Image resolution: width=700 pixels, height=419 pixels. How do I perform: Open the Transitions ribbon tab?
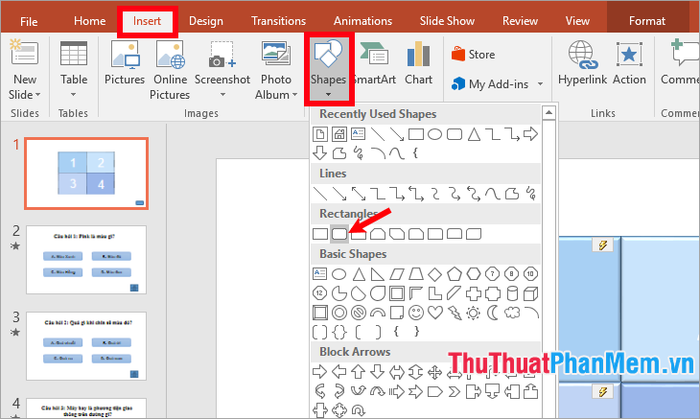coord(278,20)
